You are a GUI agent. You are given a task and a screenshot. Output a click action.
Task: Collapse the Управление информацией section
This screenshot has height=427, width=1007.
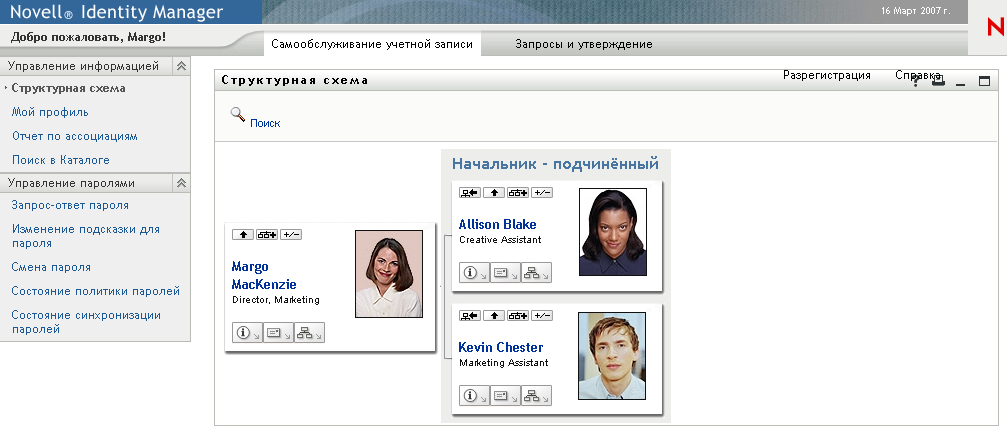181,66
